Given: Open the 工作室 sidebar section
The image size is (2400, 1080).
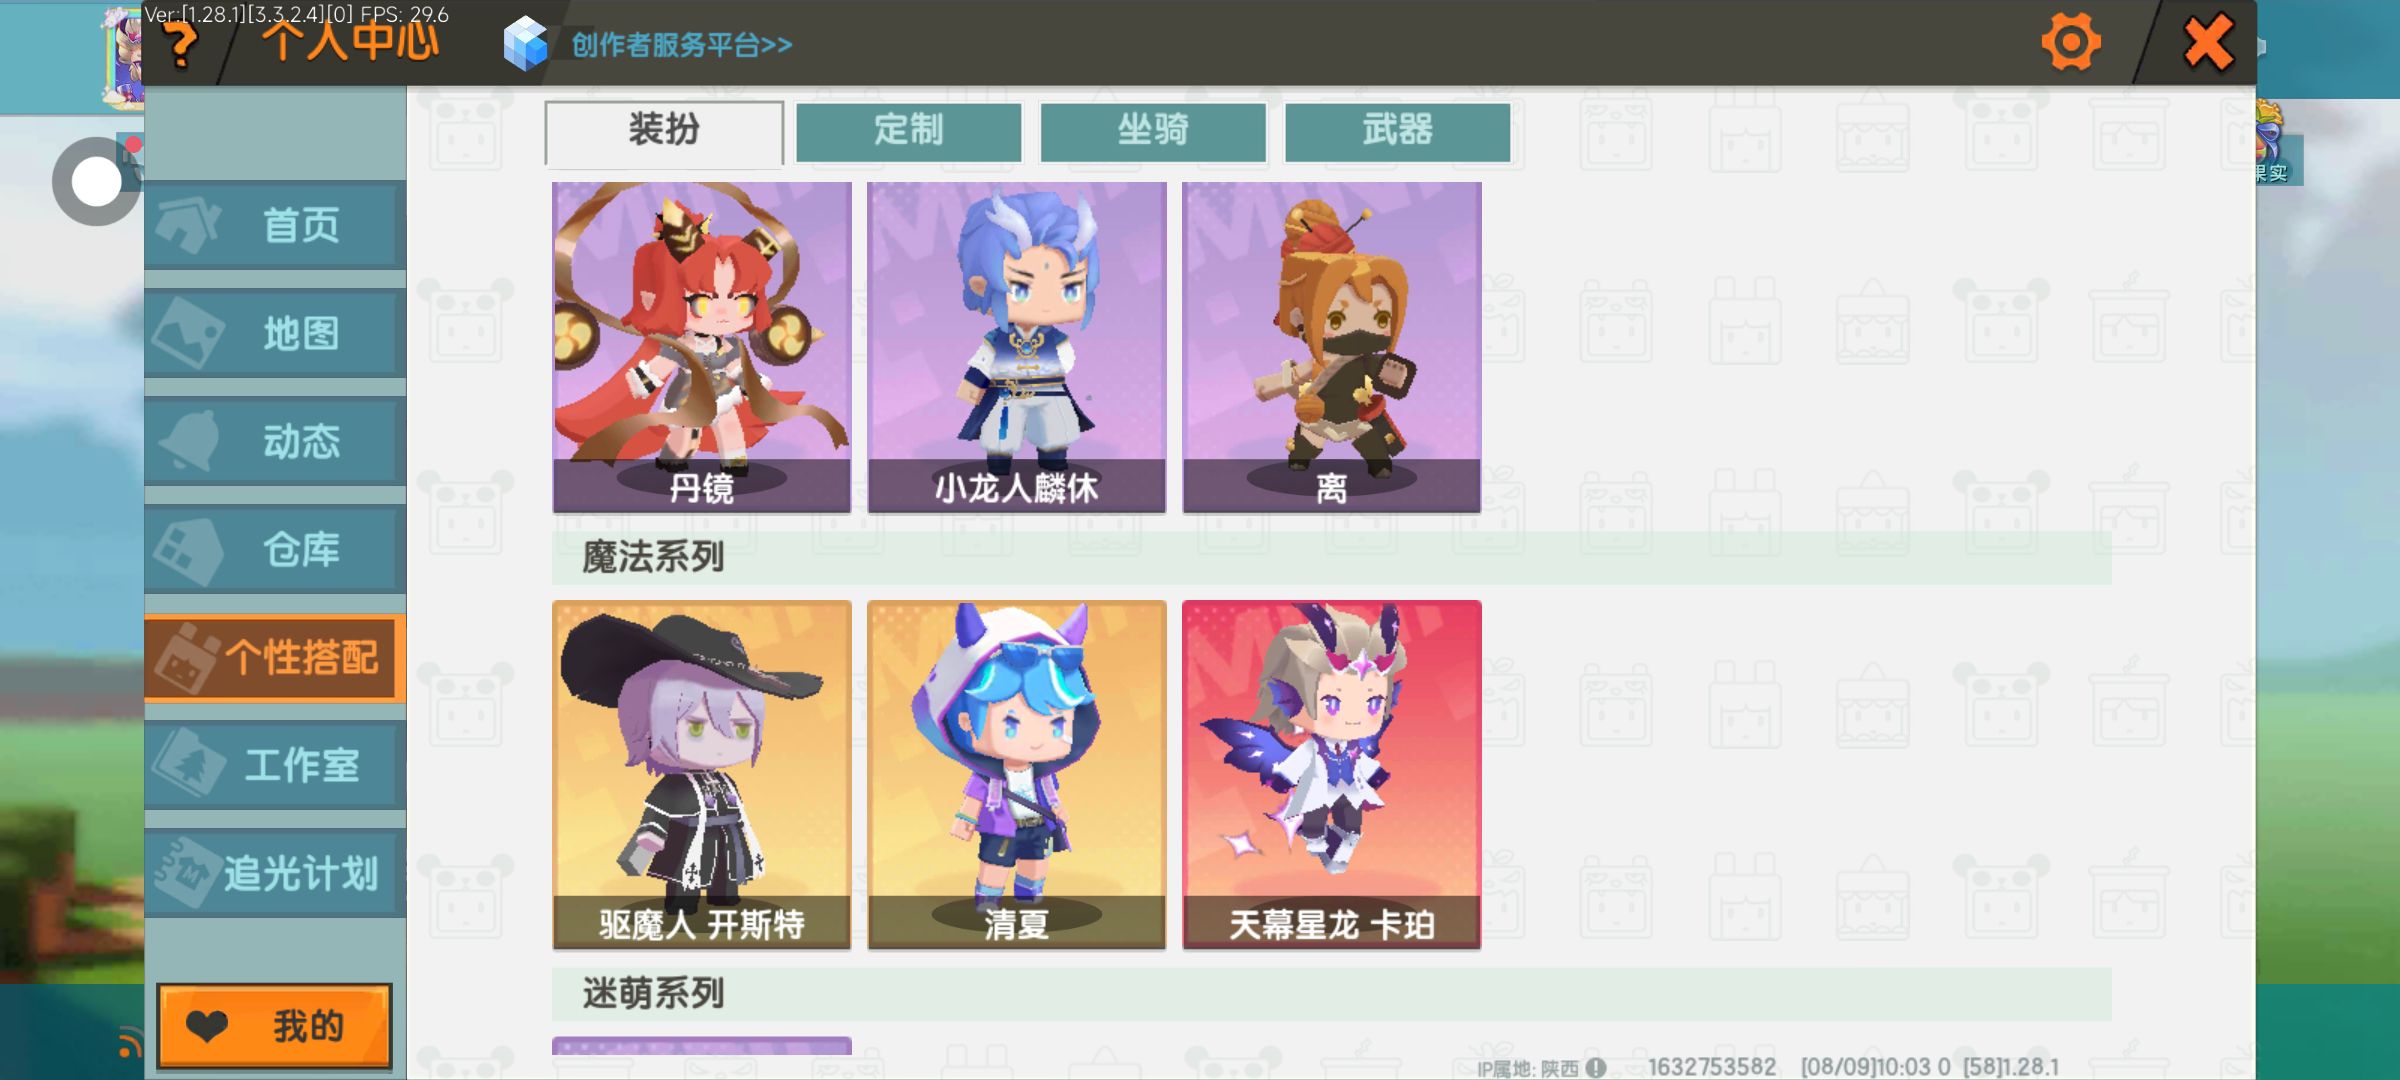Looking at the screenshot, I should tap(275, 765).
